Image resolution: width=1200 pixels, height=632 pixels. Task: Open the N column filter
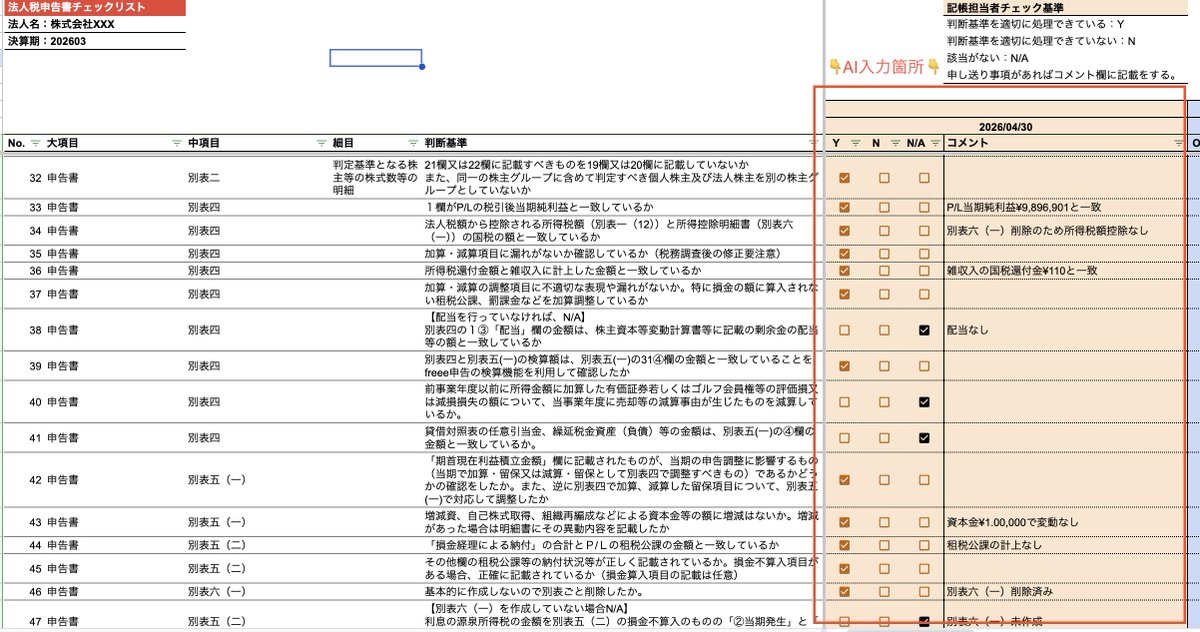[895, 143]
